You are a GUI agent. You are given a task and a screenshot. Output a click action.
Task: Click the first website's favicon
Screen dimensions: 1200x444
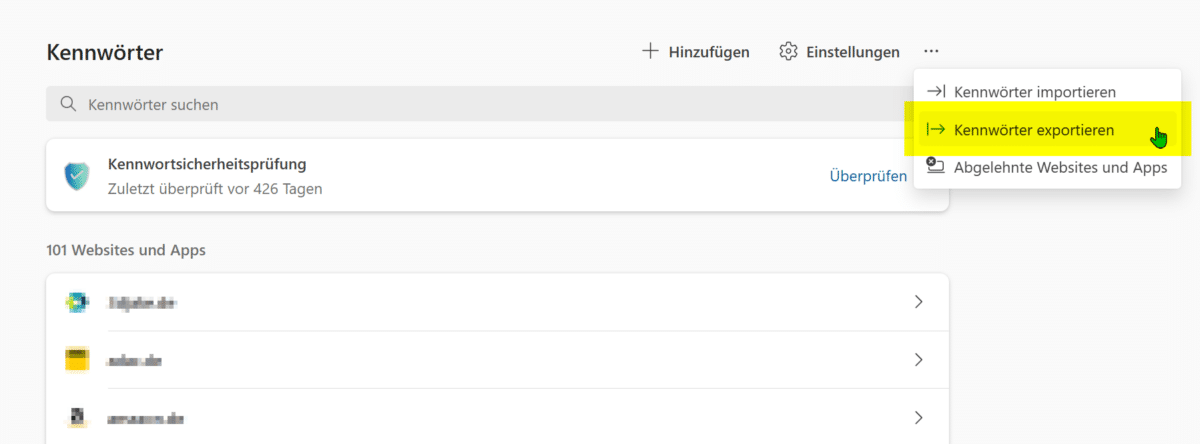coord(77,302)
